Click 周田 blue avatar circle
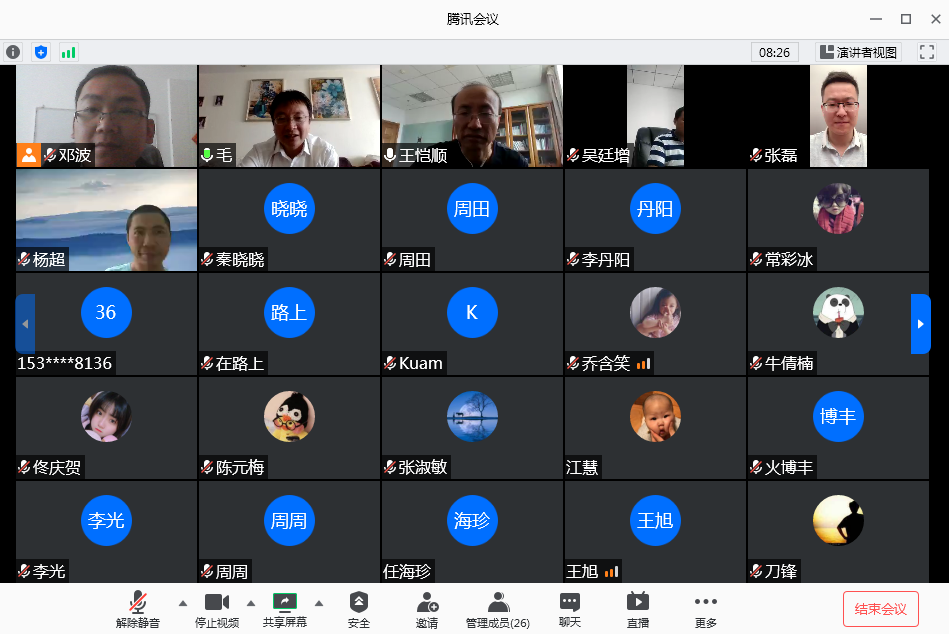The height and width of the screenshot is (634, 949). click(472, 209)
